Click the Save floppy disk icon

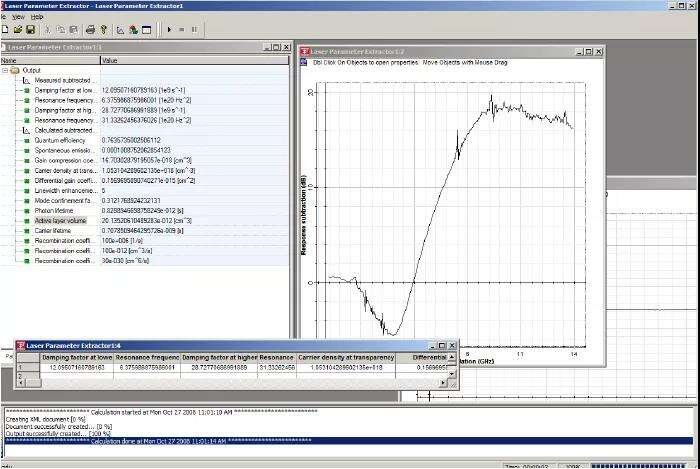(x=29, y=30)
